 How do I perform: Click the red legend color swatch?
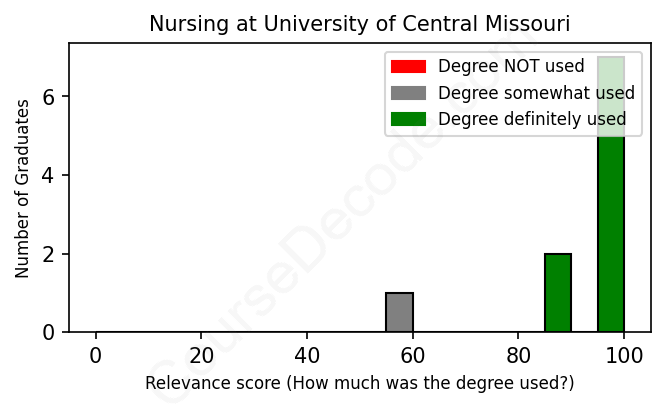pyautogui.click(x=408, y=67)
